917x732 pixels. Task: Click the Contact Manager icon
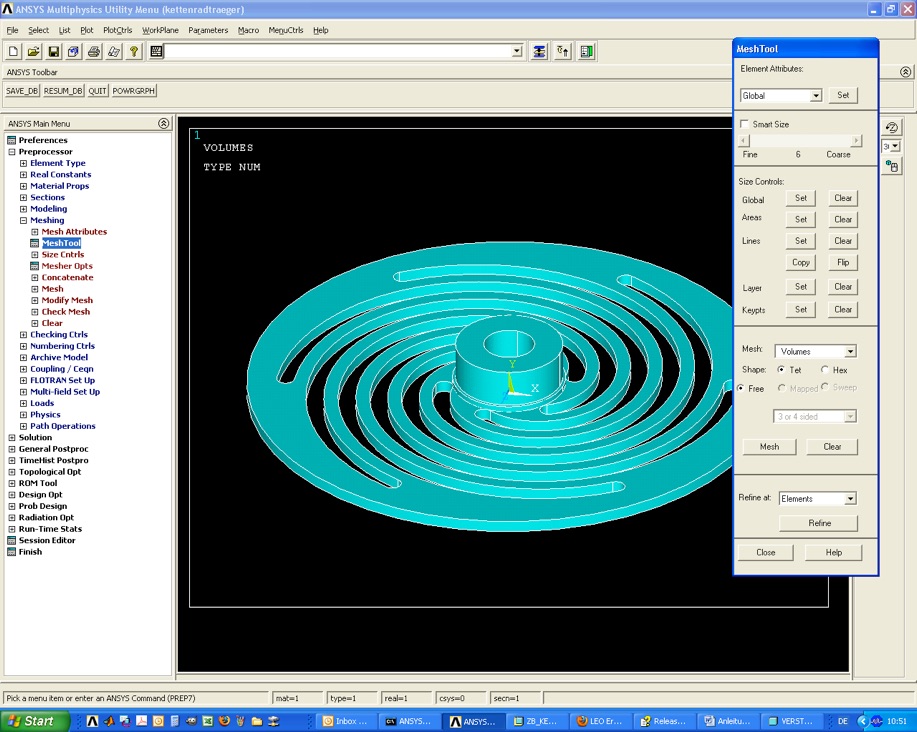coord(586,51)
